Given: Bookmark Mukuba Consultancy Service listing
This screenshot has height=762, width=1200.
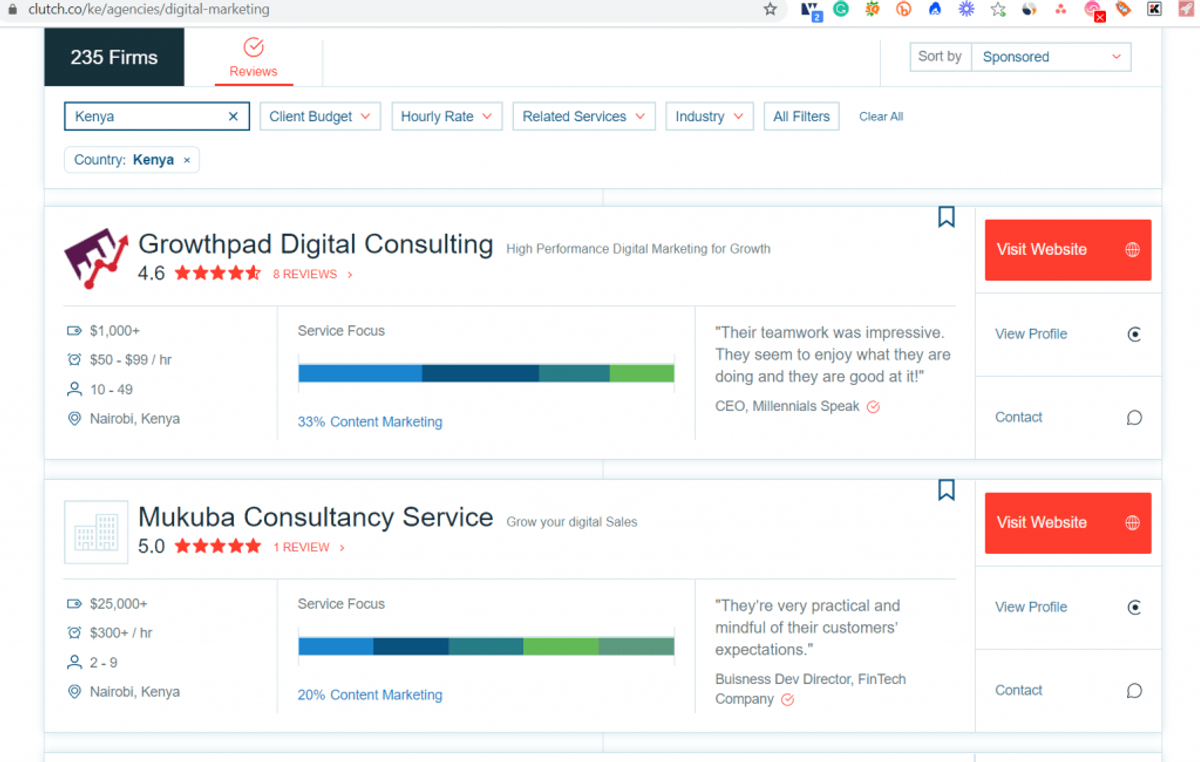Looking at the screenshot, I should tap(946, 490).
